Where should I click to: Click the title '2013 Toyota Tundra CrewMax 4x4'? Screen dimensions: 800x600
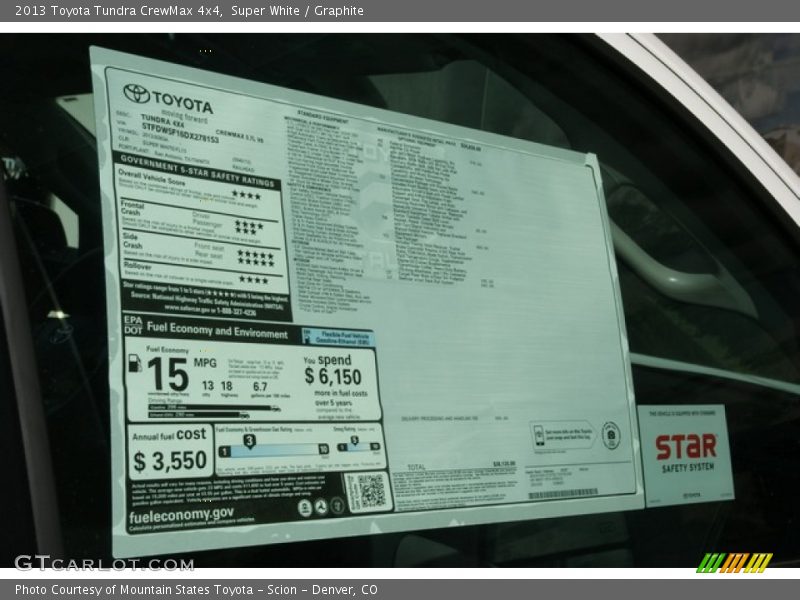pyautogui.click(x=118, y=11)
